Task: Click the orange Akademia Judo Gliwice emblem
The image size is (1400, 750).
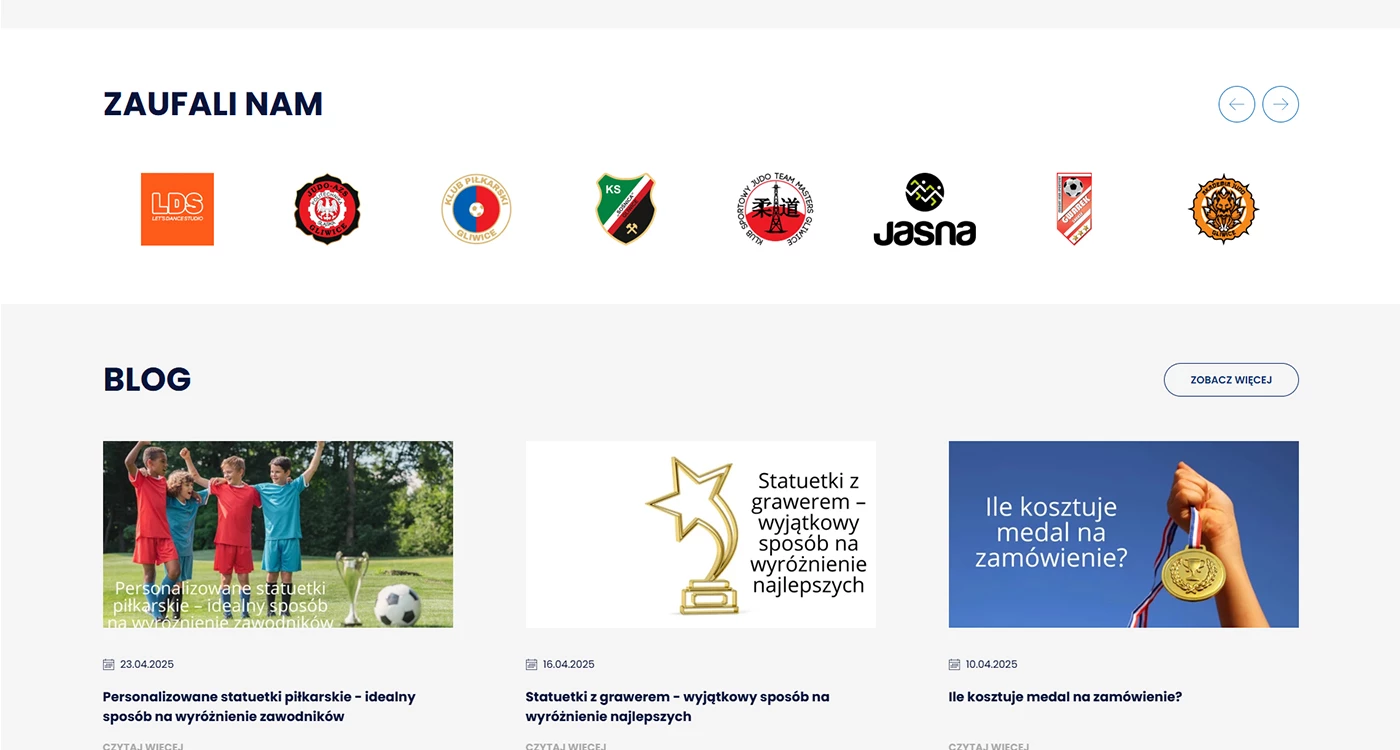Action: pyautogui.click(x=1223, y=209)
